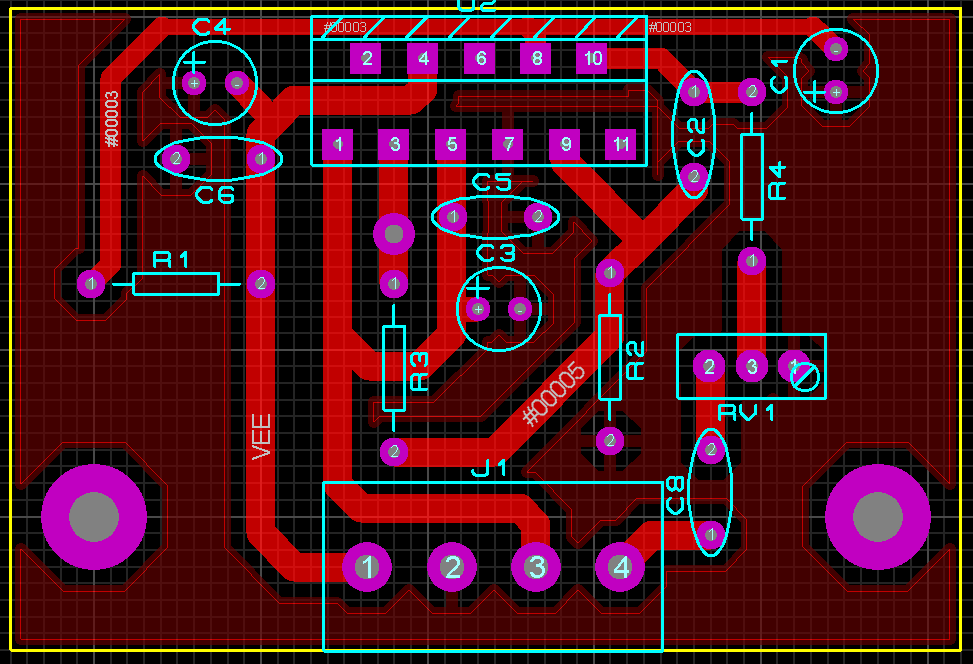Select pad 2 of IC U2
The height and width of the screenshot is (664, 973).
coord(365,58)
